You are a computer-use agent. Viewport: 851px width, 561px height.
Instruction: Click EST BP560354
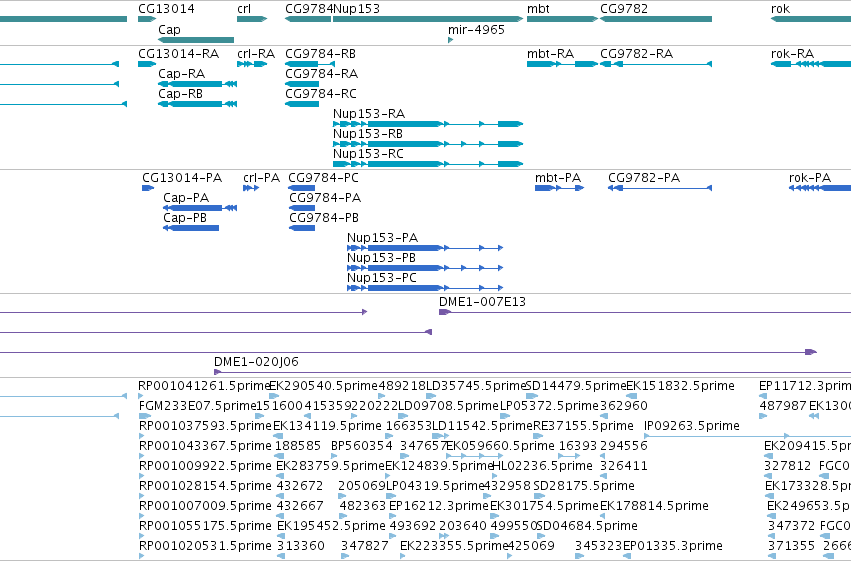(x=361, y=446)
